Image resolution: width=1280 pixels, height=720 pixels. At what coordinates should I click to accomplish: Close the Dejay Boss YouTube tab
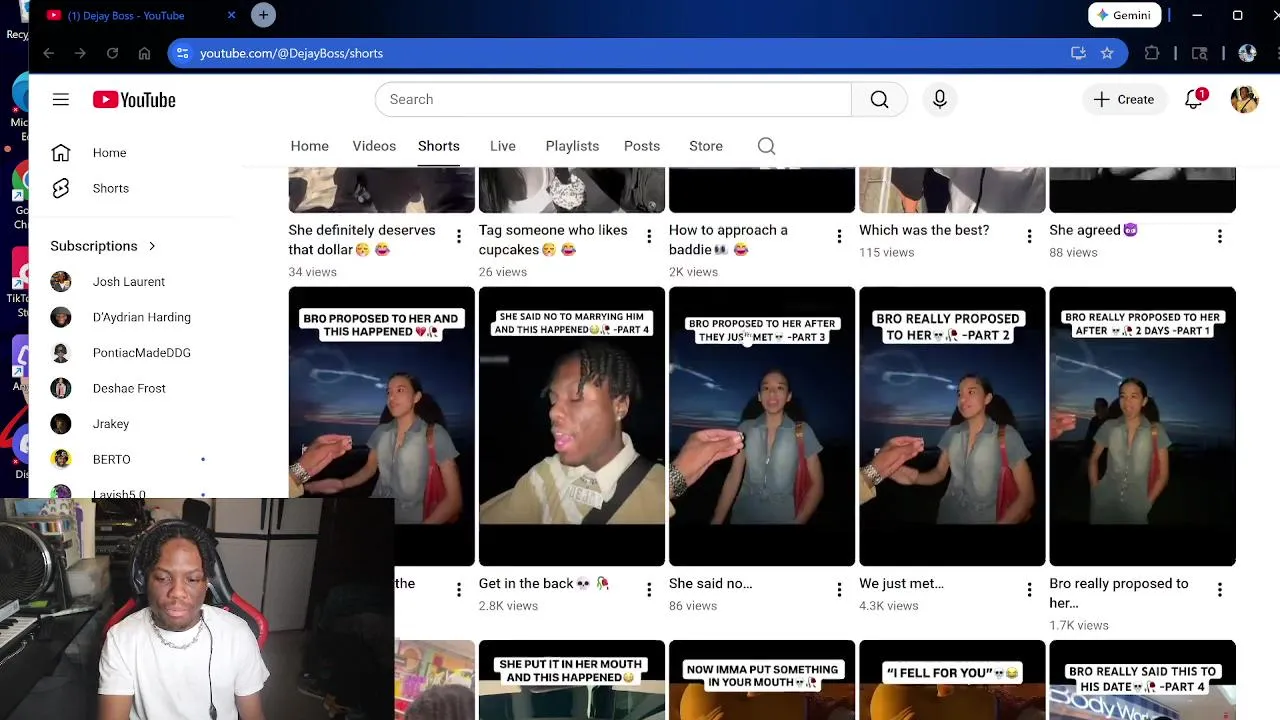(231, 15)
